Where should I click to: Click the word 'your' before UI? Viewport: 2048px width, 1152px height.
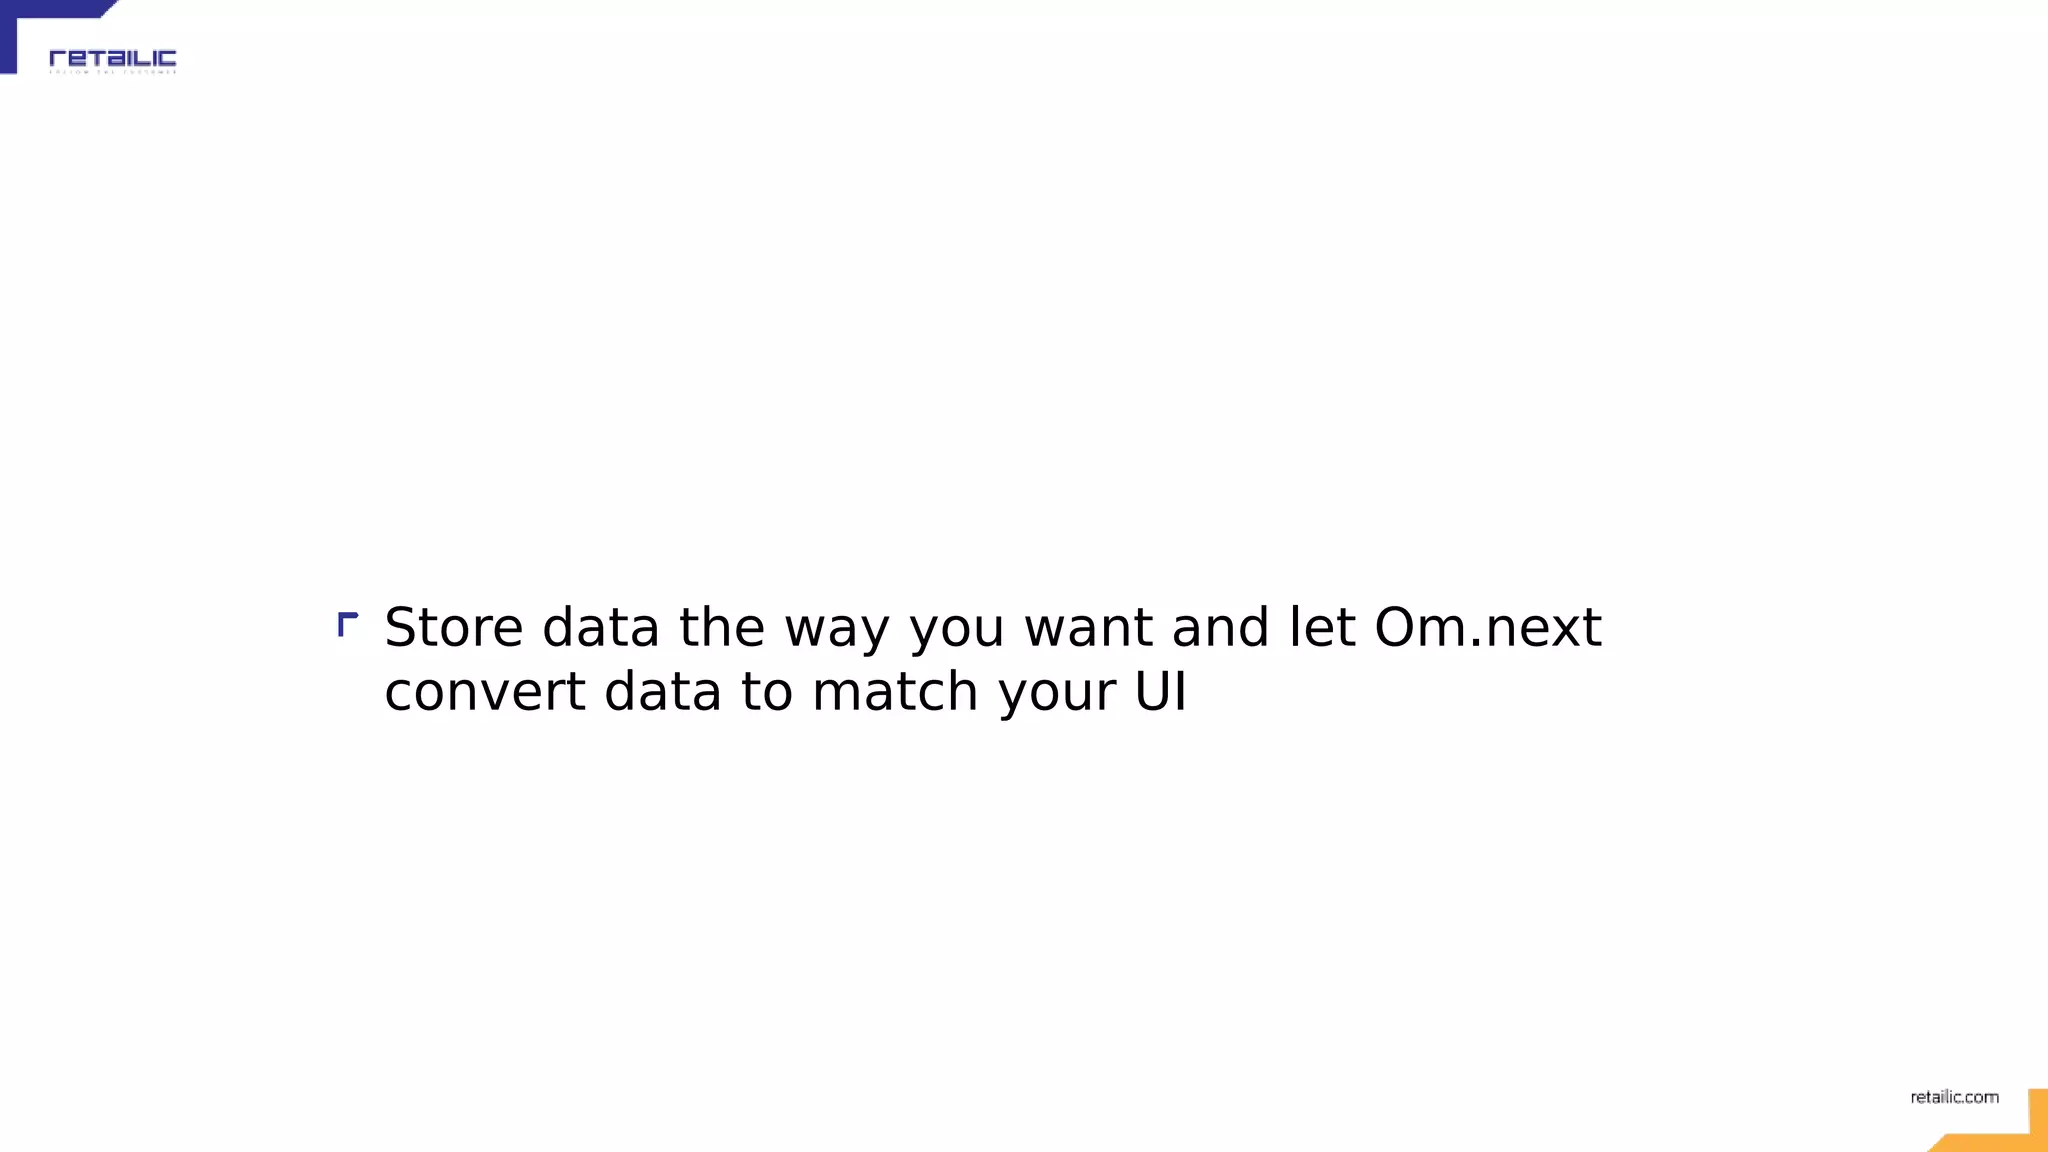[1057, 696]
